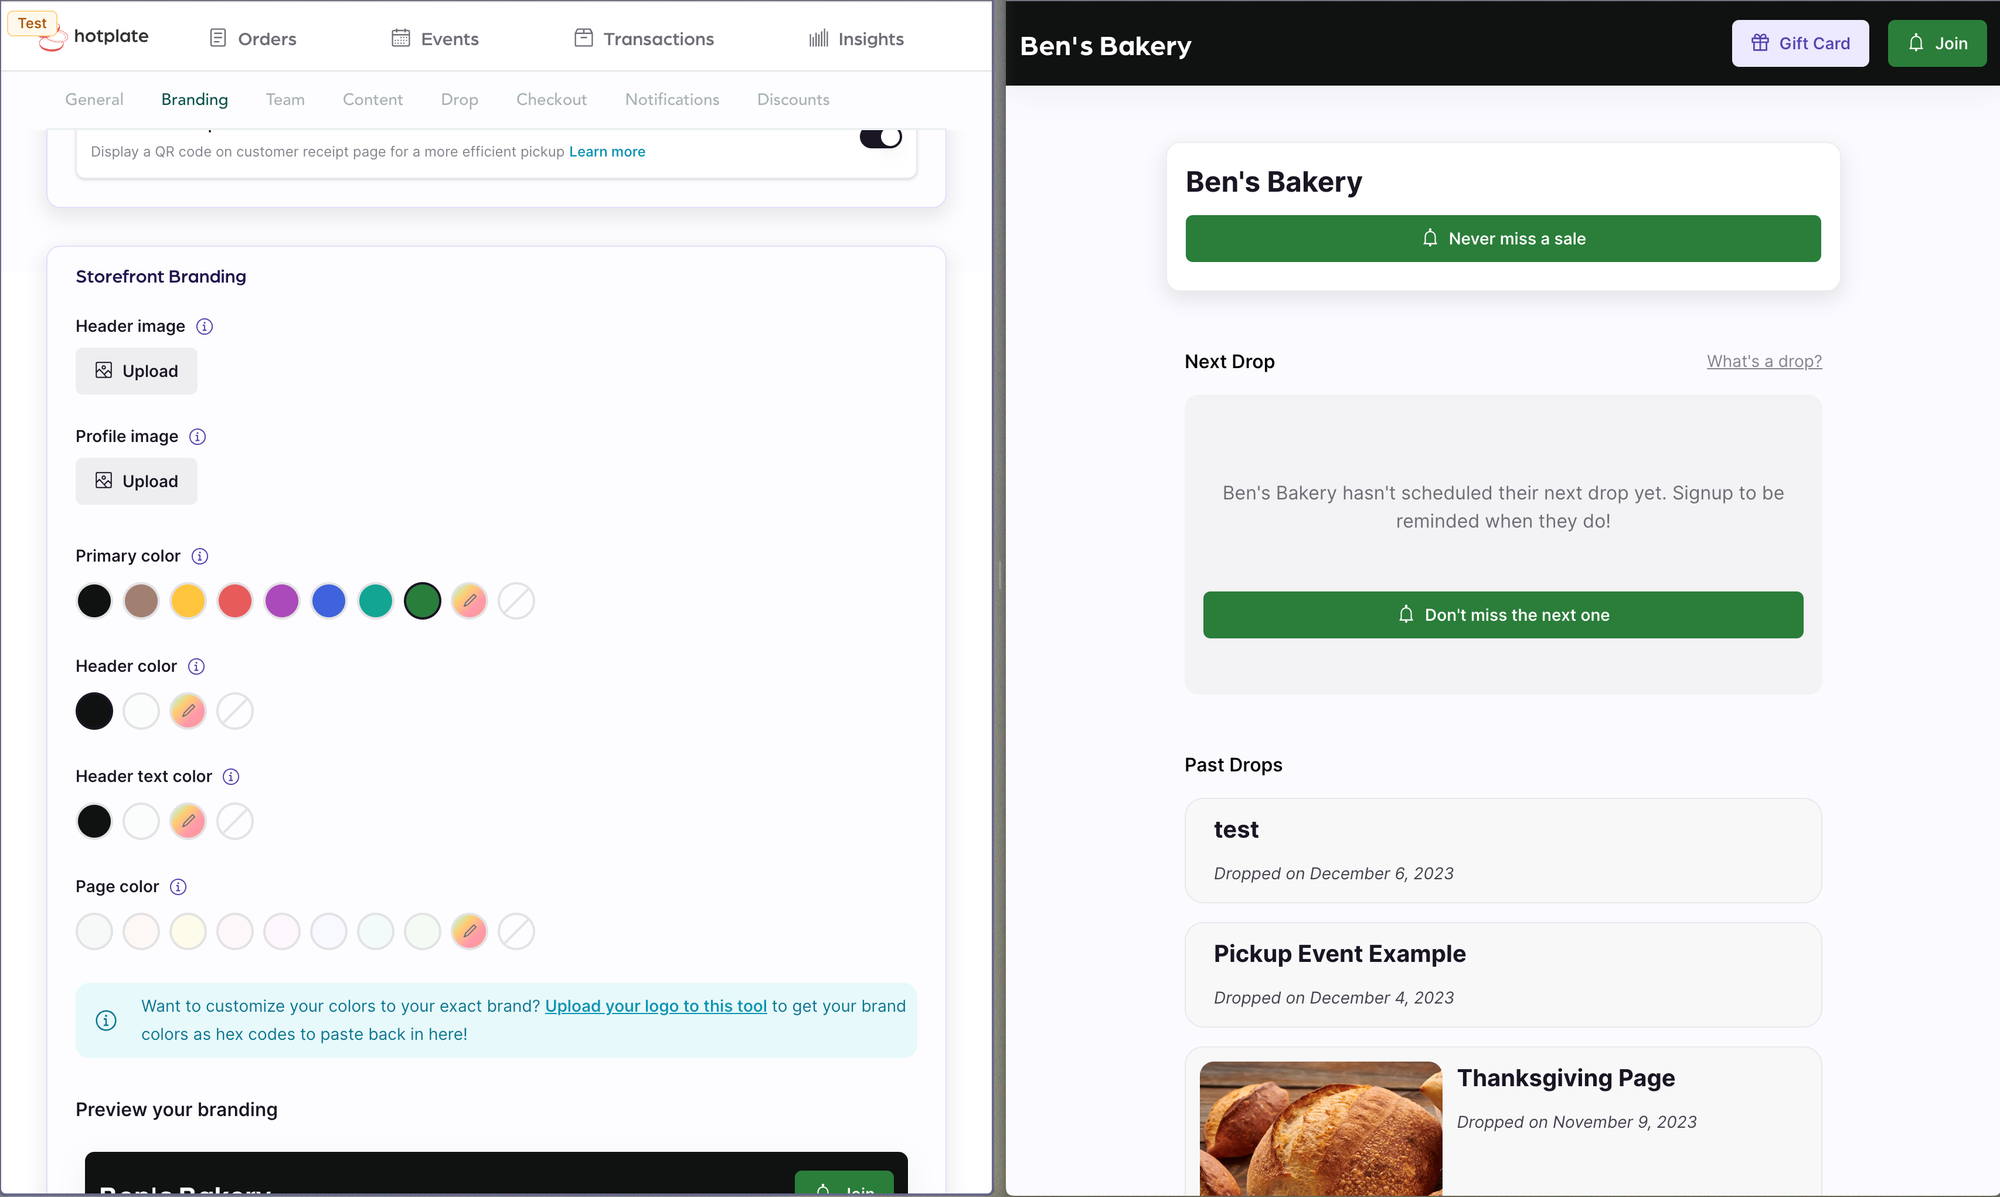Toggle the QR code display switch
Screen dimensions: 2000x1197
pos(880,137)
